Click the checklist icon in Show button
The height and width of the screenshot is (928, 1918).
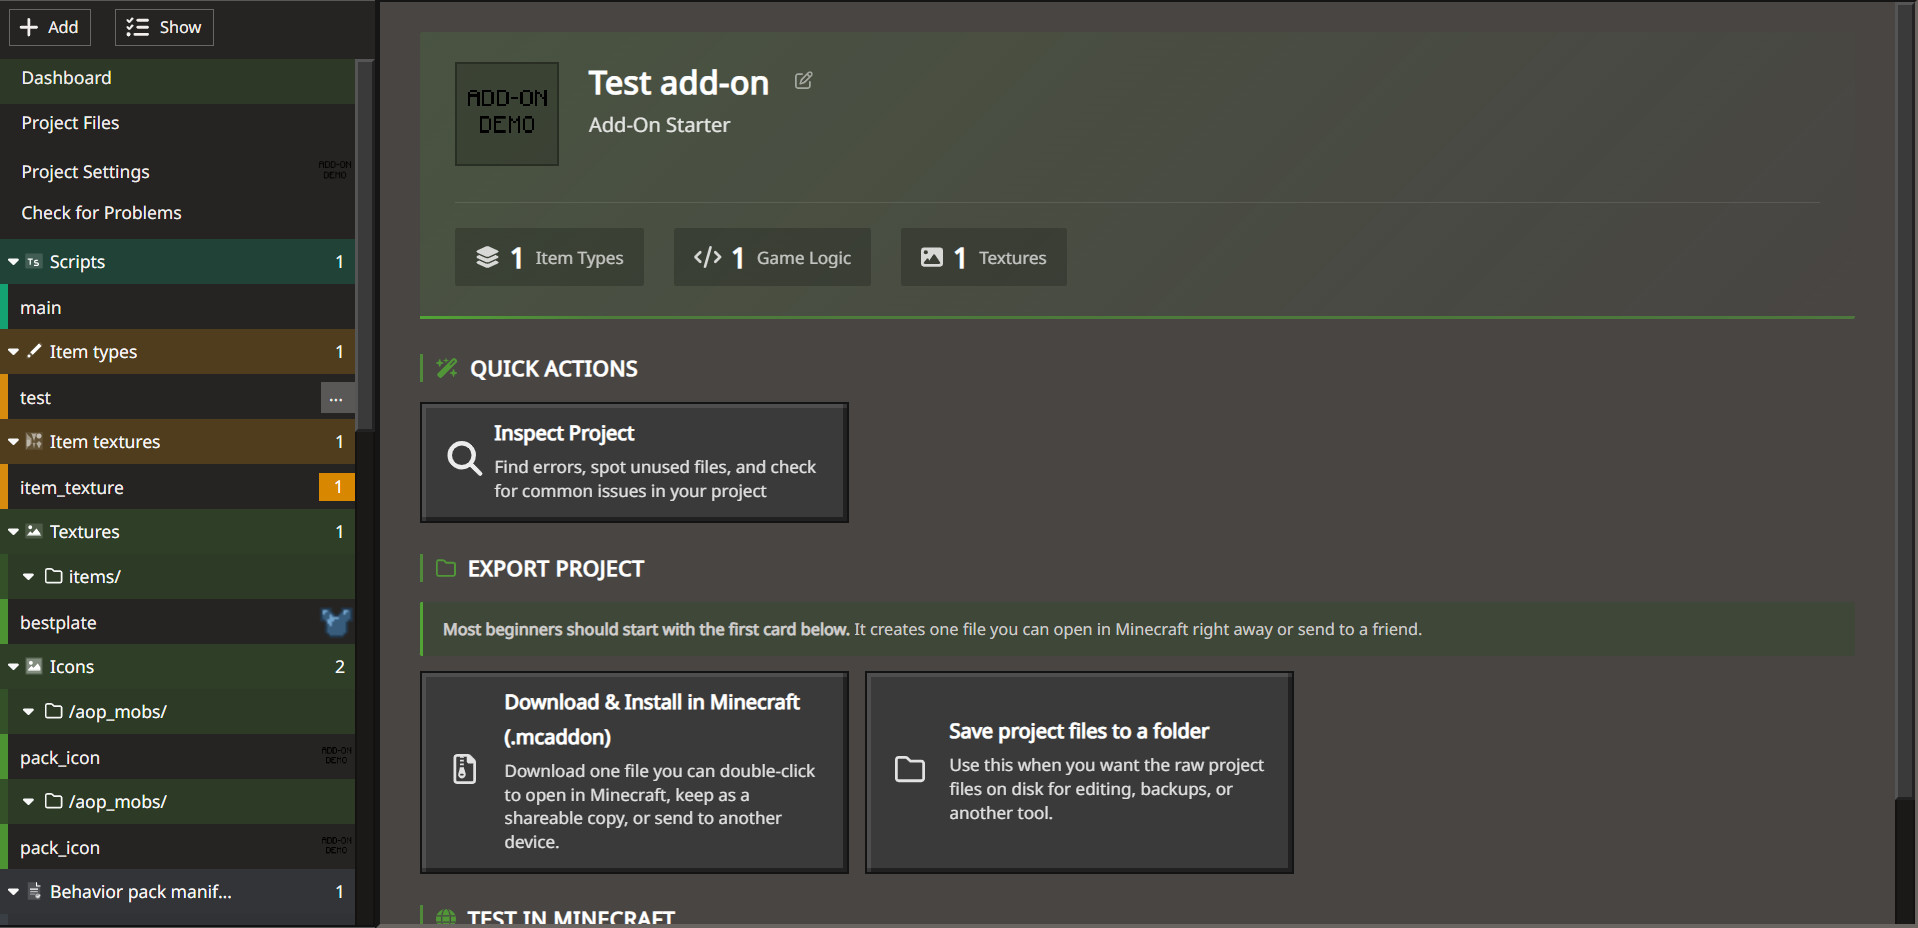(138, 27)
